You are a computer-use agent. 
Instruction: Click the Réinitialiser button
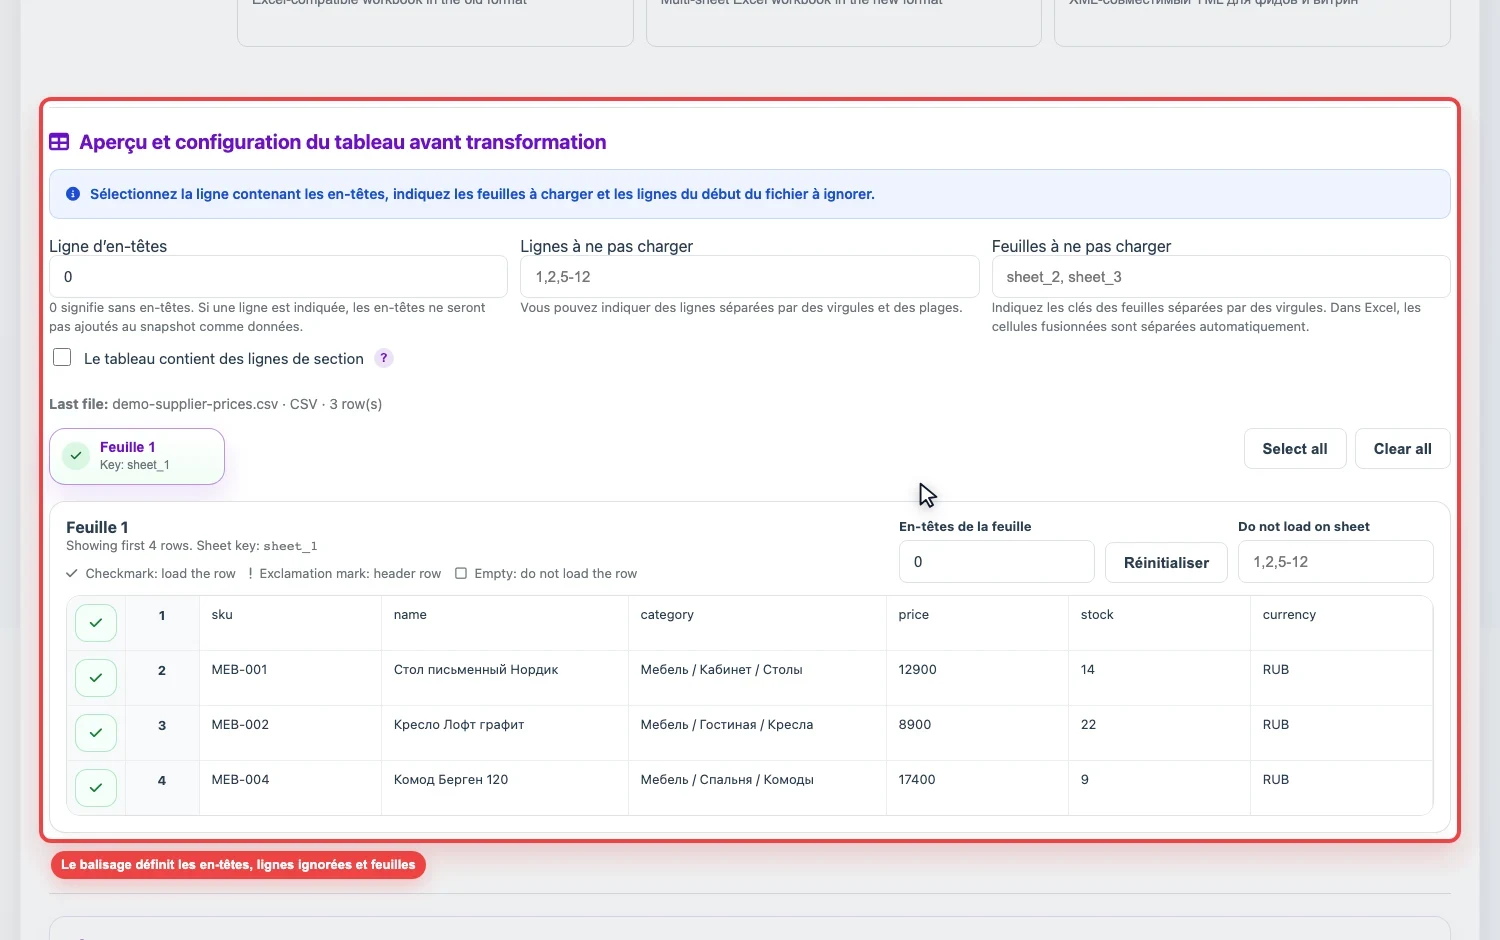click(x=1166, y=562)
